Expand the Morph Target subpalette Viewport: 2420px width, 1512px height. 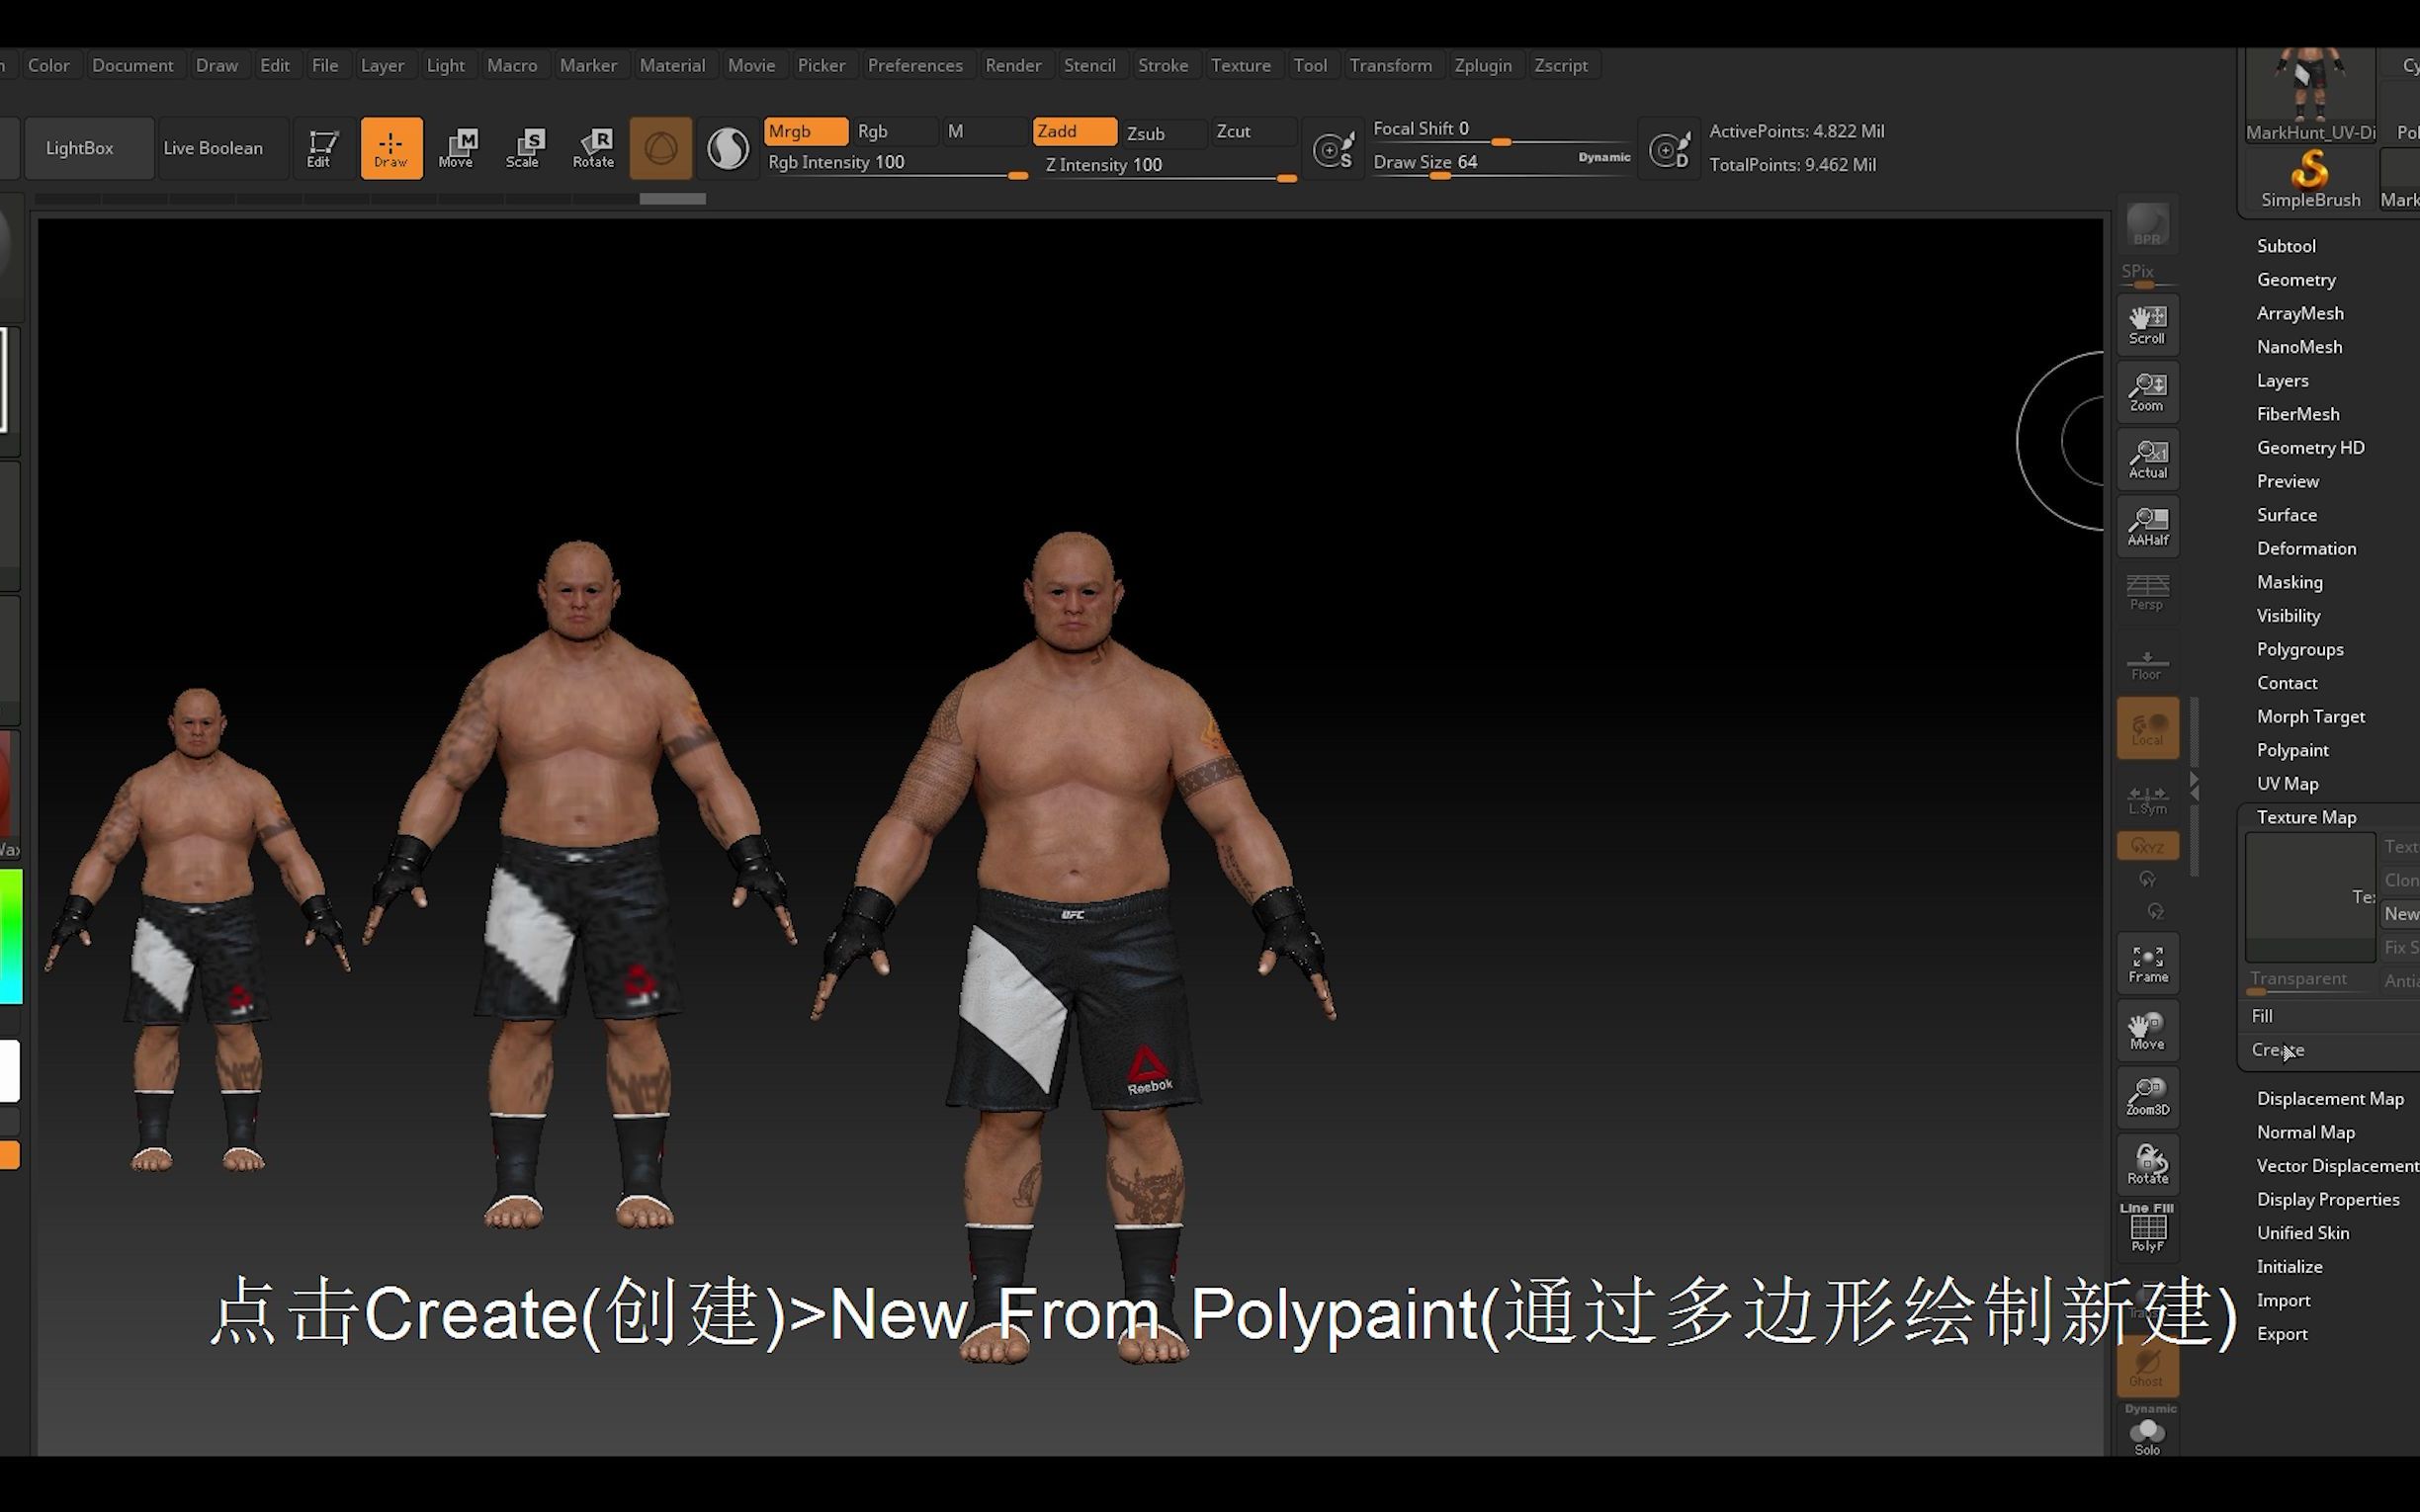click(2310, 716)
